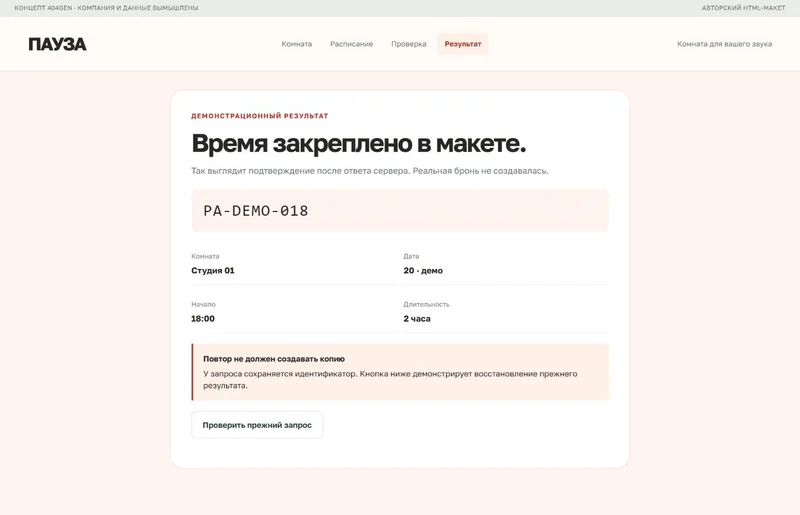Click the heading Время закреплено в макете.

pyautogui.click(x=359, y=143)
